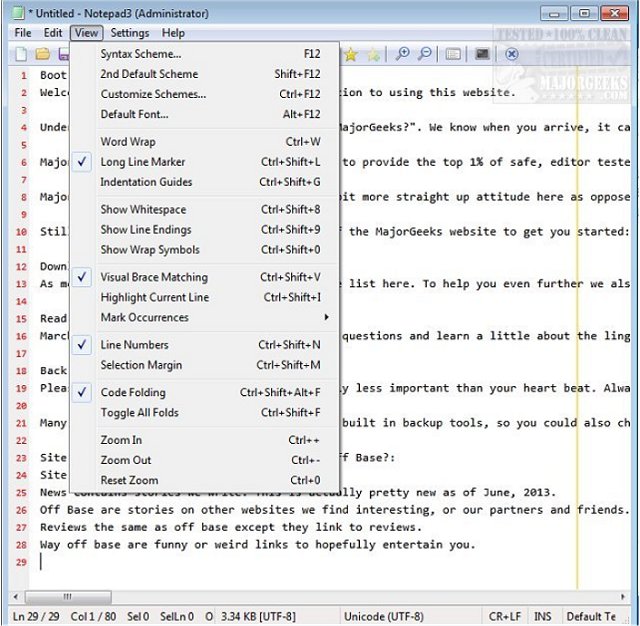The width and height of the screenshot is (640, 626).
Task: Click the horizontal scrollbar thumb
Action: pos(68,597)
